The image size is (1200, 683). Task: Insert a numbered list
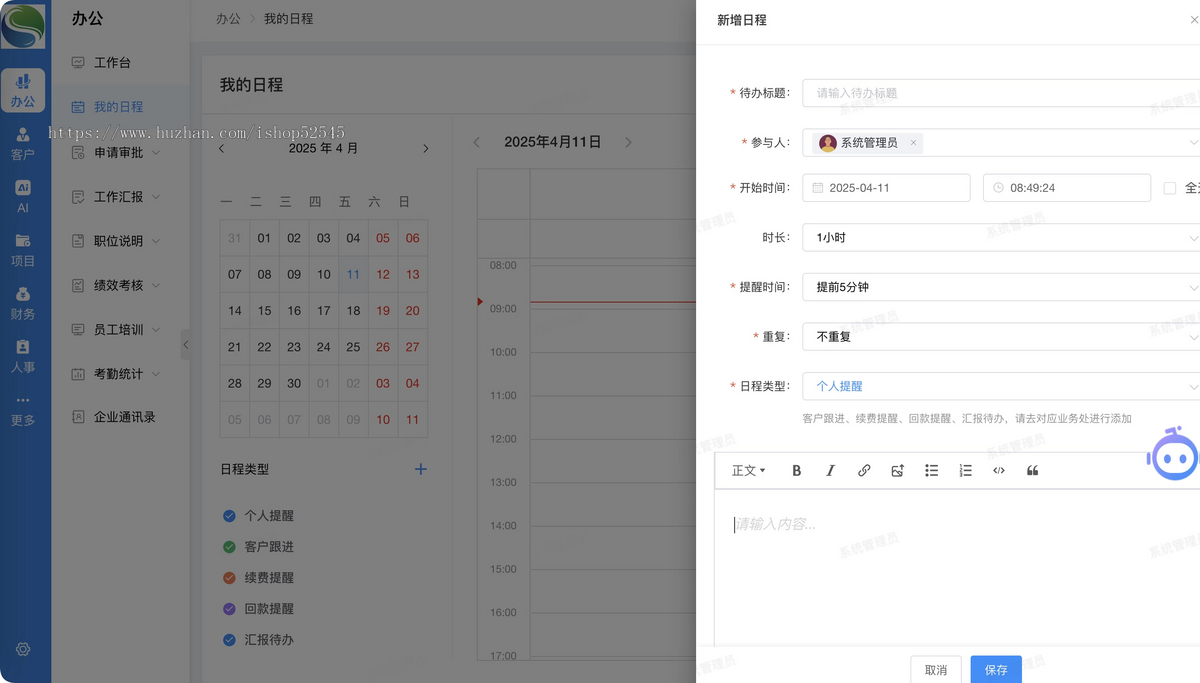coord(965,470)
